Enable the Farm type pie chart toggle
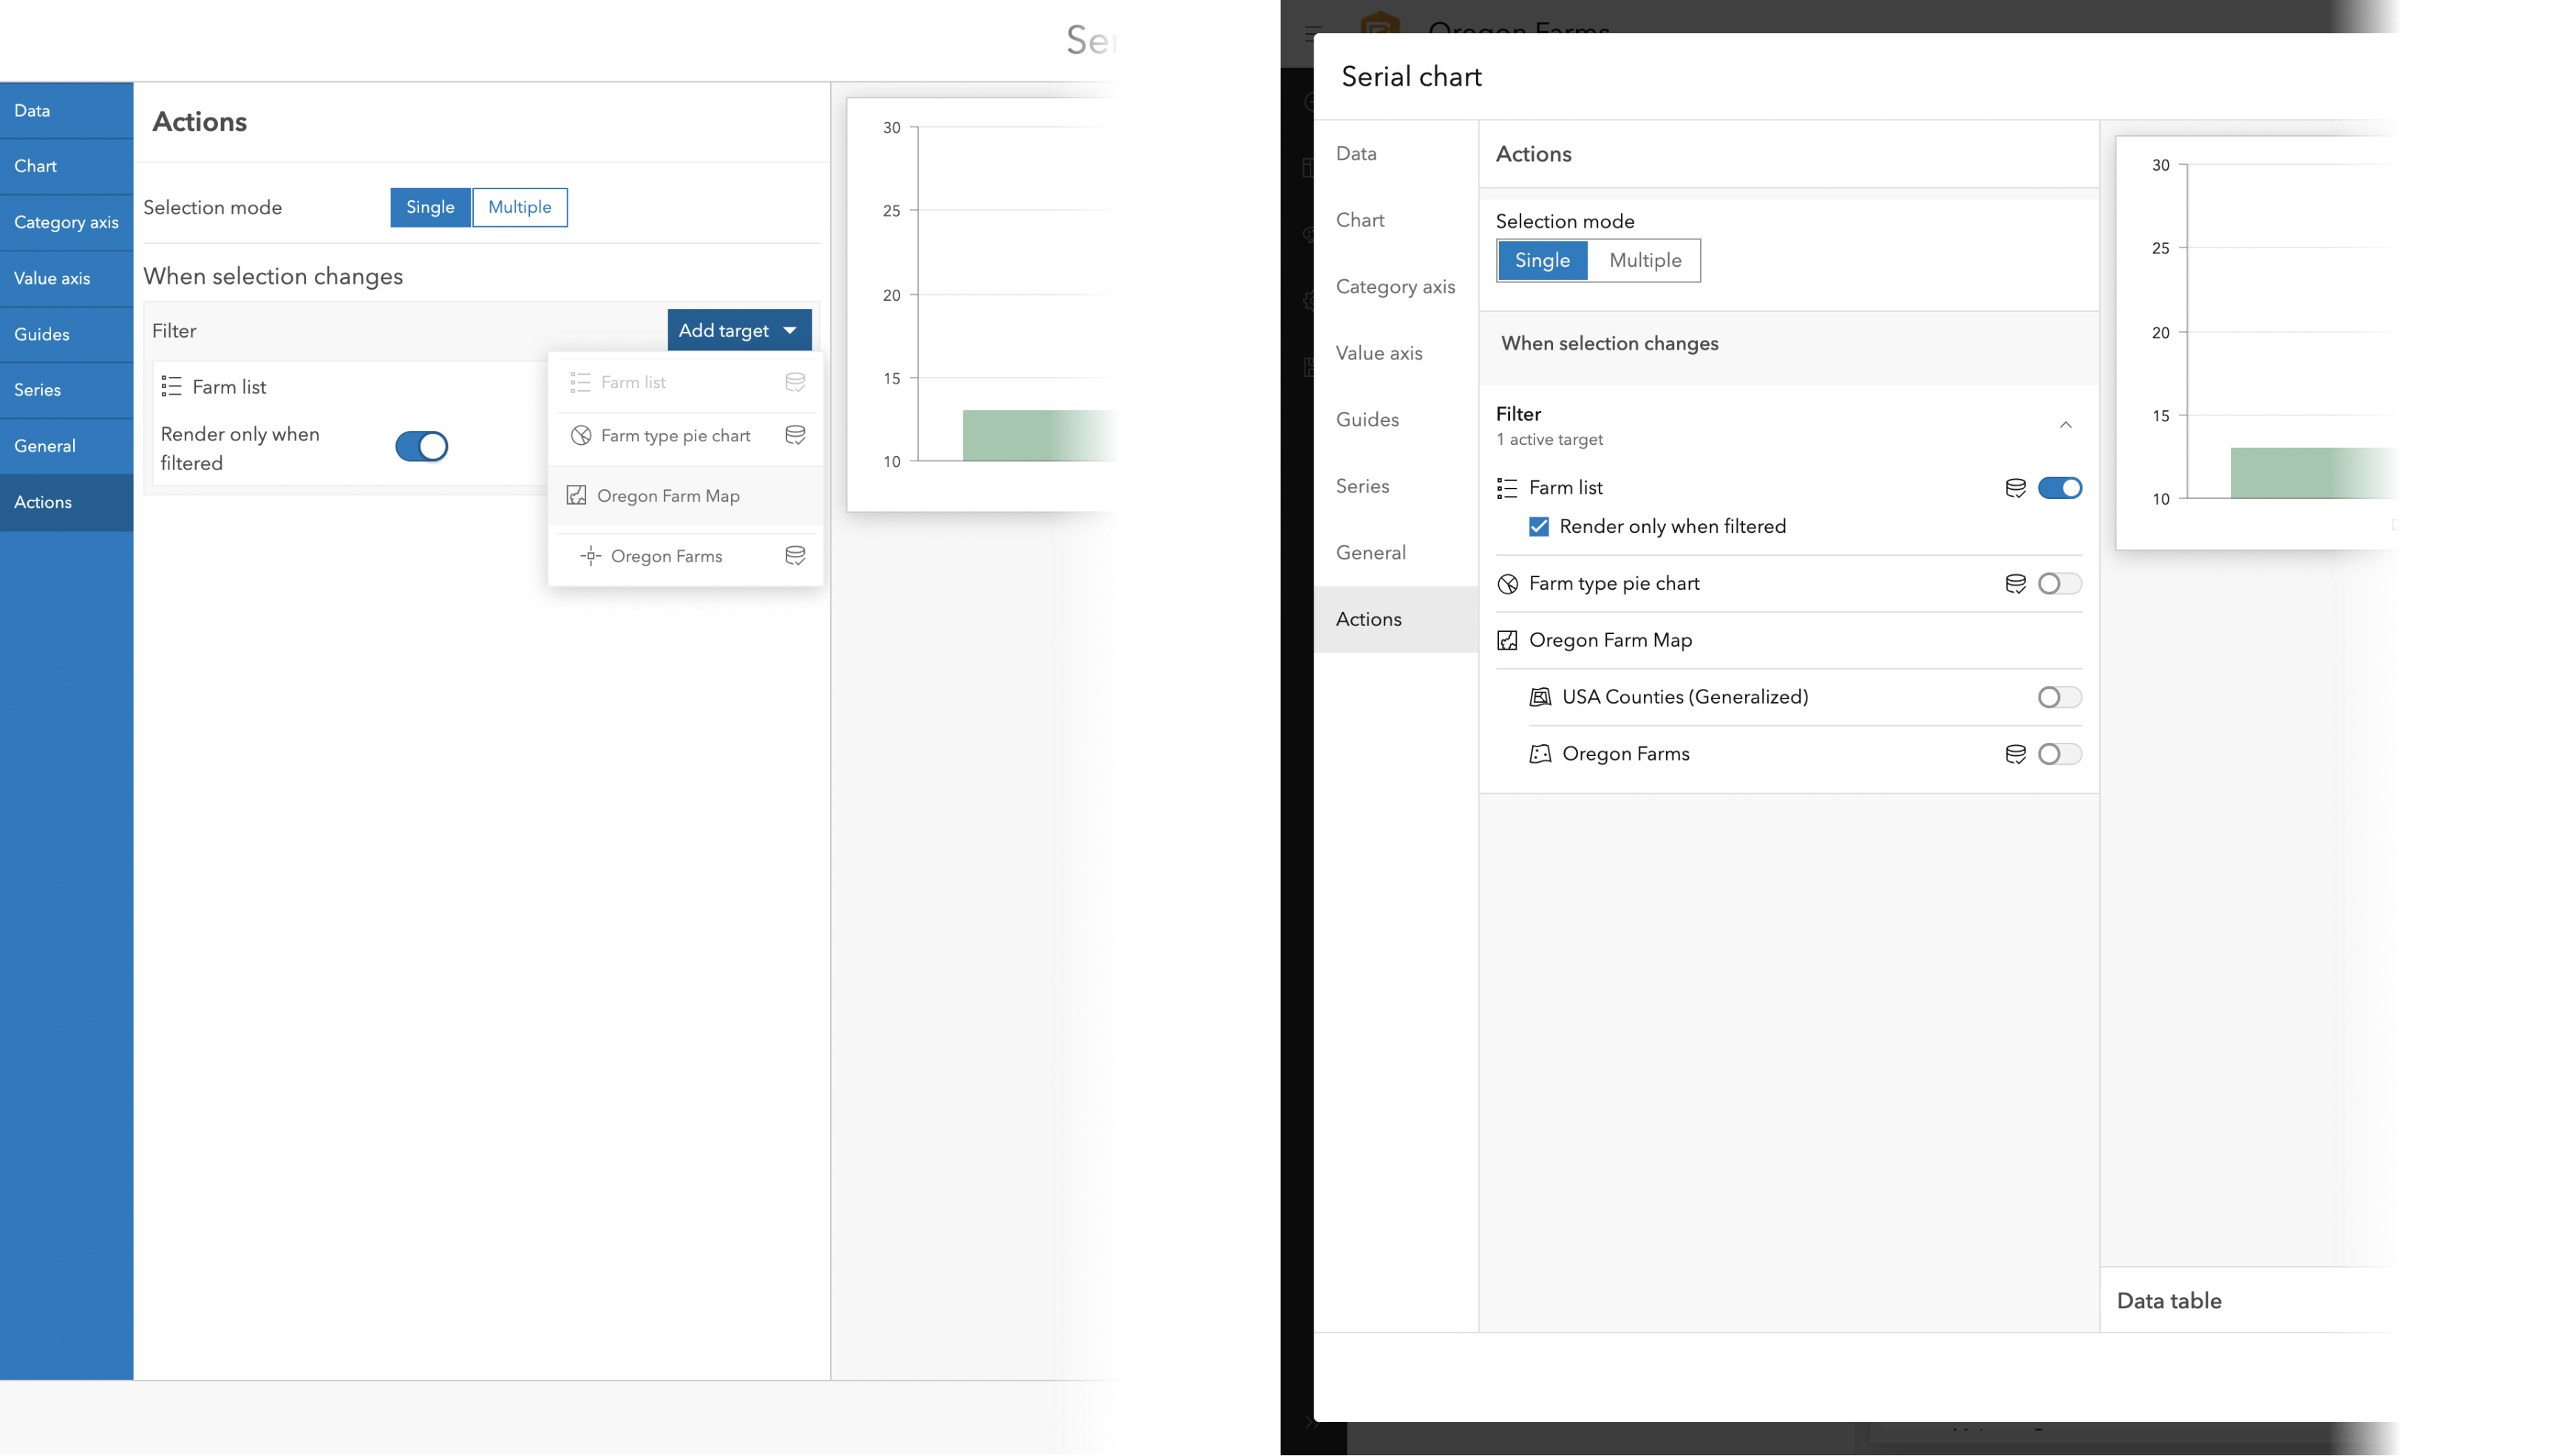This screenshot has height=1456, width=2556. pos(2059,584)
